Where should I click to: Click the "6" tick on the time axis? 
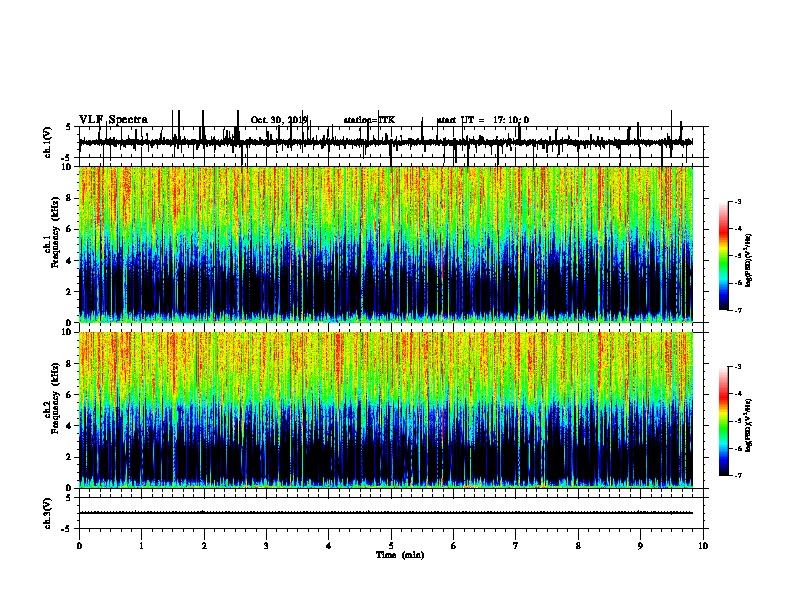pyautogui.click(x=454, y=546)
